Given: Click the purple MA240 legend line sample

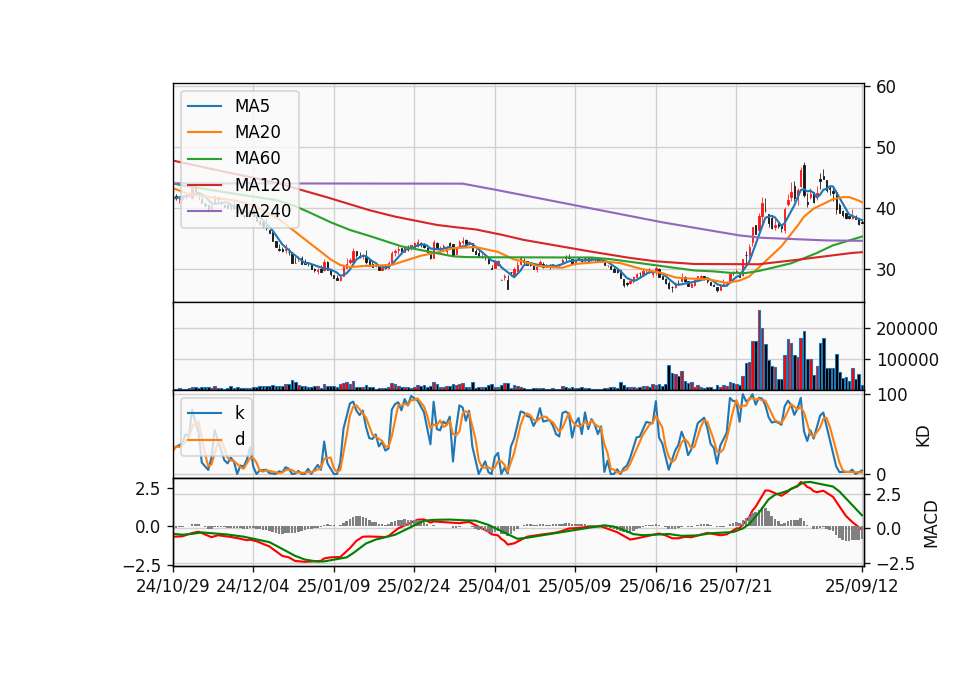Looking at the screenshot, I should [204, 211].
